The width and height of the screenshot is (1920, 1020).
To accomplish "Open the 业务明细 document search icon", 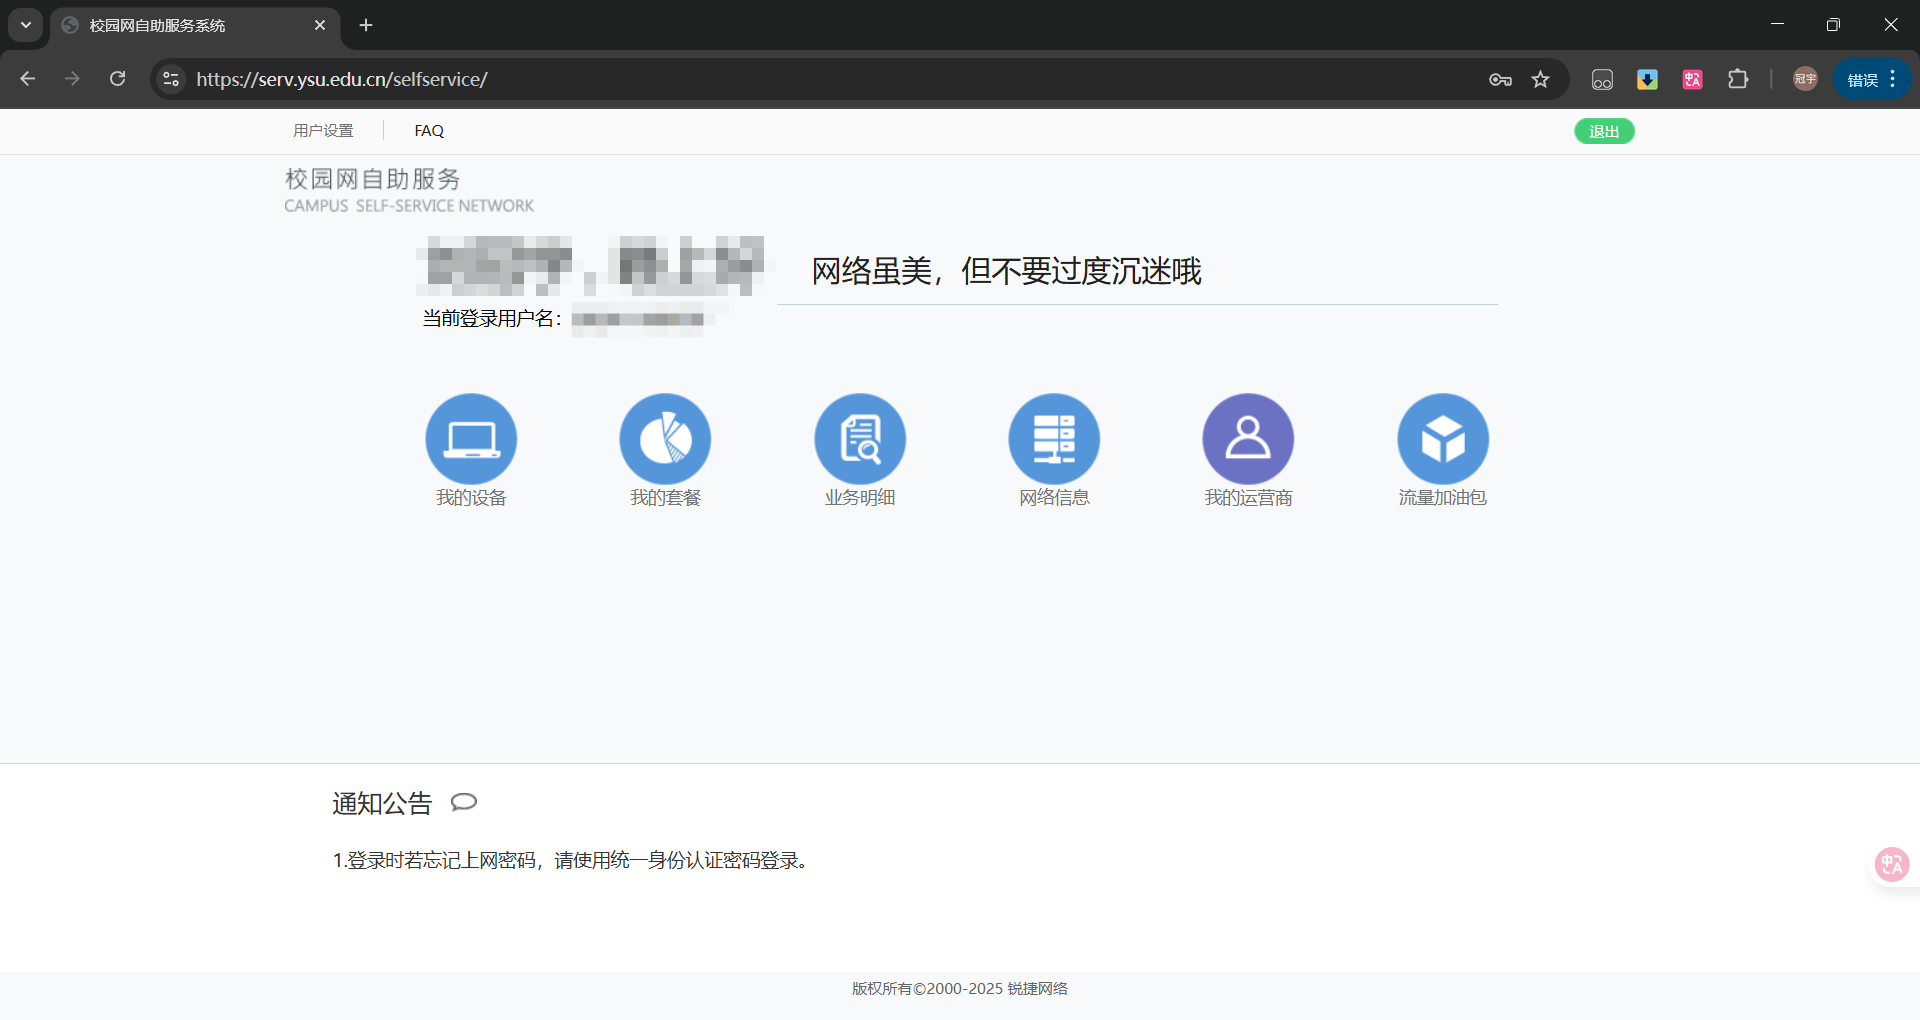I will [860, 439].
